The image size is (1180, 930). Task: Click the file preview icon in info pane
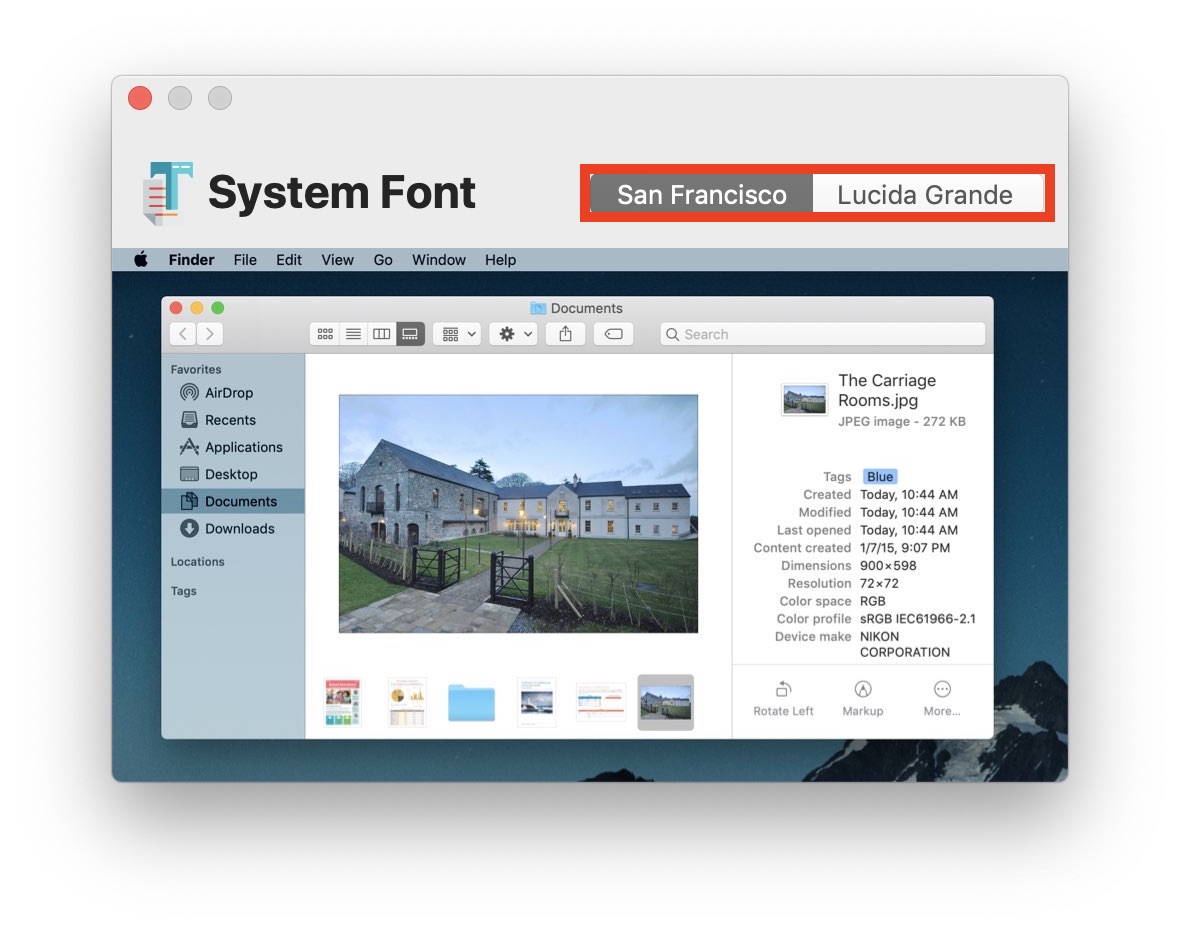click(804, 400)
